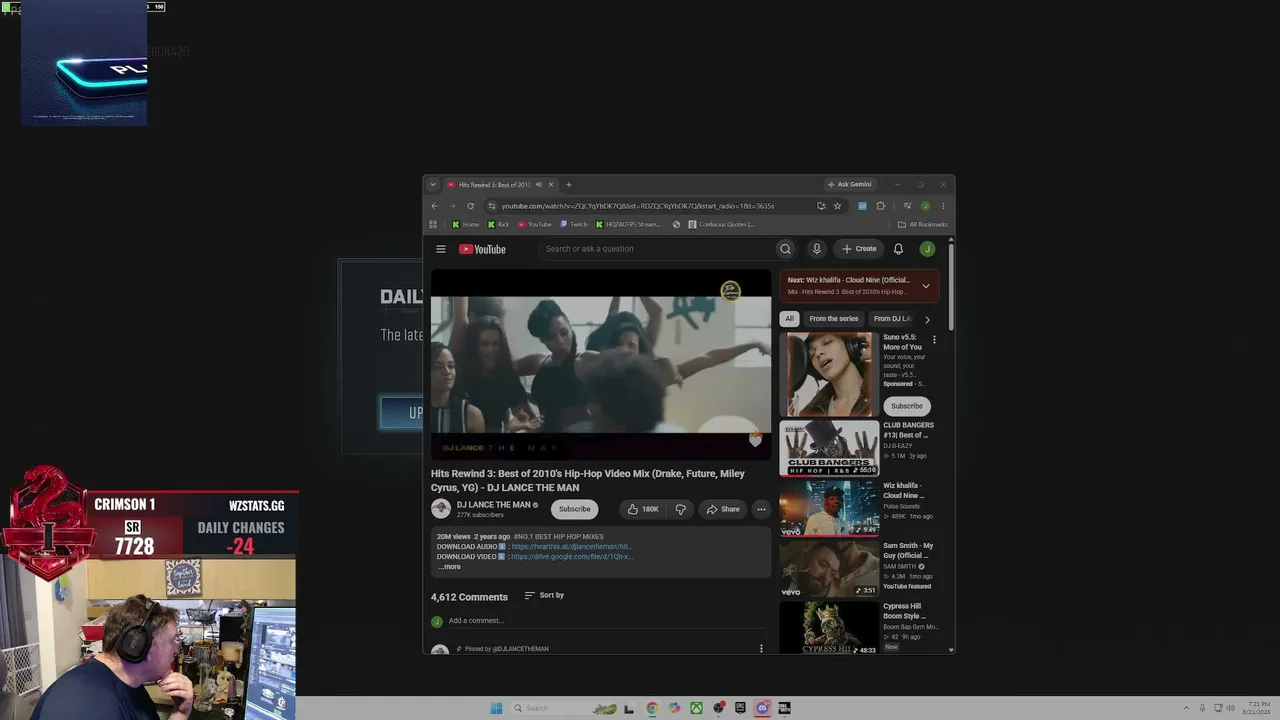Dislike the video with thumbs down
The height and width of the screenshot is (720, 1280).
(680, 509)
